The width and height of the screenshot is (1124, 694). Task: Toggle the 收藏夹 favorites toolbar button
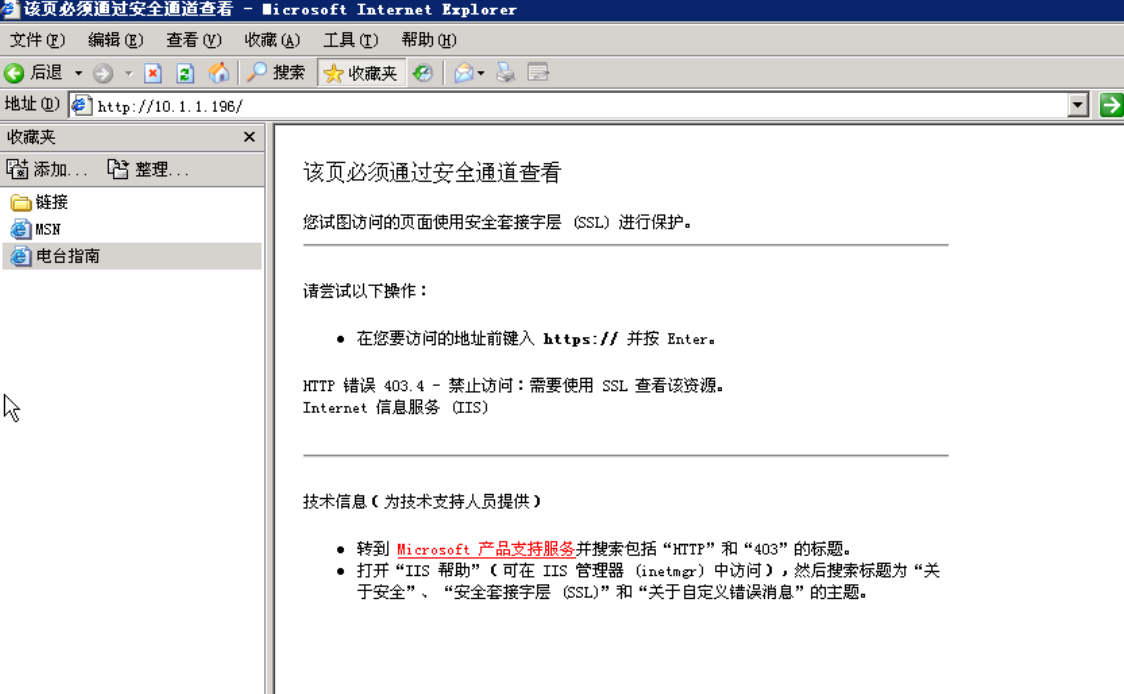[x=361, y=73]
